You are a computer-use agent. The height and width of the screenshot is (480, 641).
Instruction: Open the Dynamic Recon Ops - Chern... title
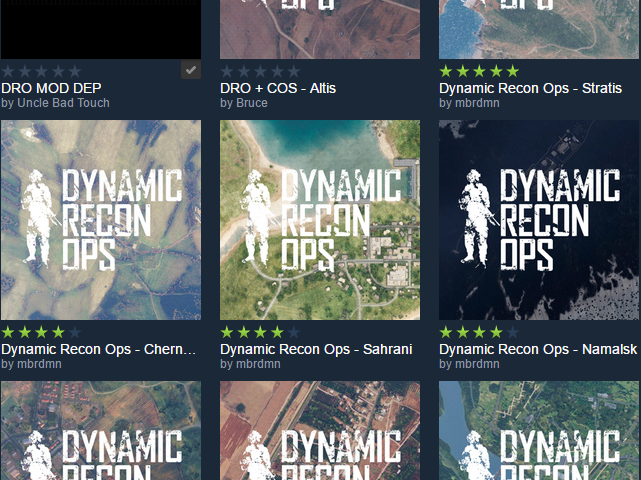coord(99,349)
